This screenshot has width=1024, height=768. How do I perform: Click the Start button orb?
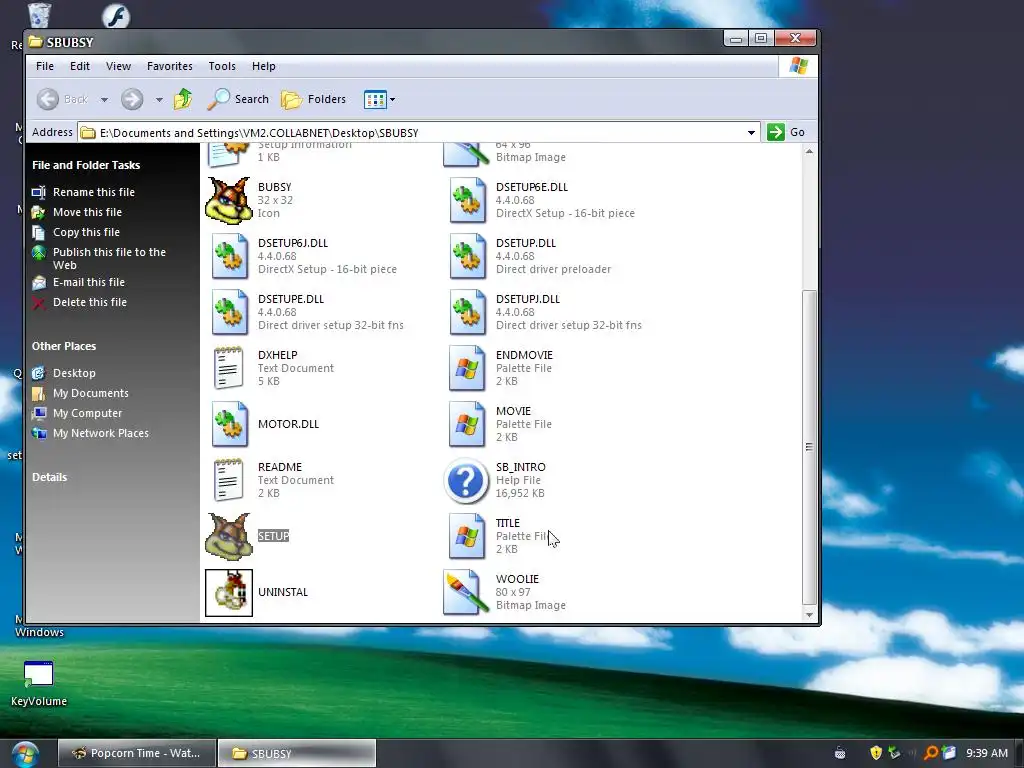(x=24, y=755)
